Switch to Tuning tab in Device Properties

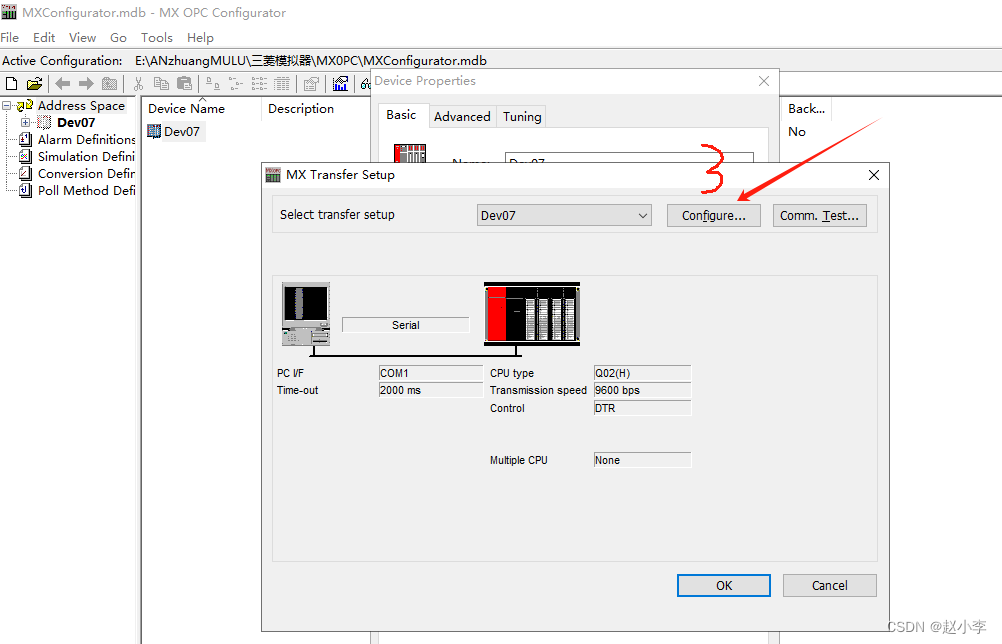click(x=522, y=116)
